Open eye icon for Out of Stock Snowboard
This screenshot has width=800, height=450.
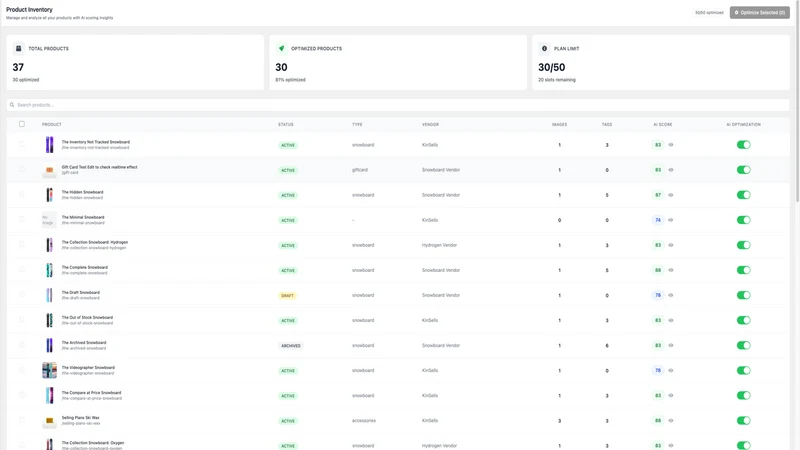click(670, 320)
